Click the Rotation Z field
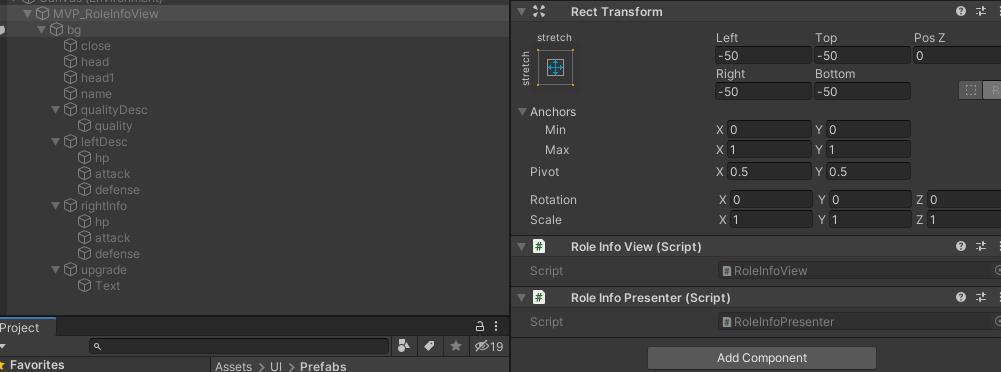Screen dimensions: 1001x372 click(965, 200)
